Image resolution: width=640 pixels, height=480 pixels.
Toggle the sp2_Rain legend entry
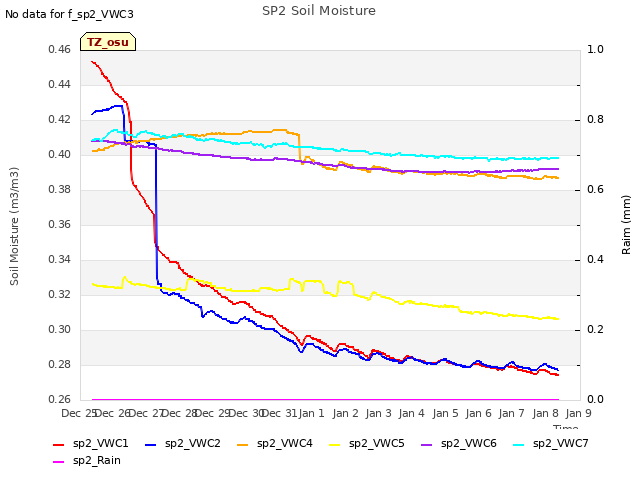(x=87, y=460)
